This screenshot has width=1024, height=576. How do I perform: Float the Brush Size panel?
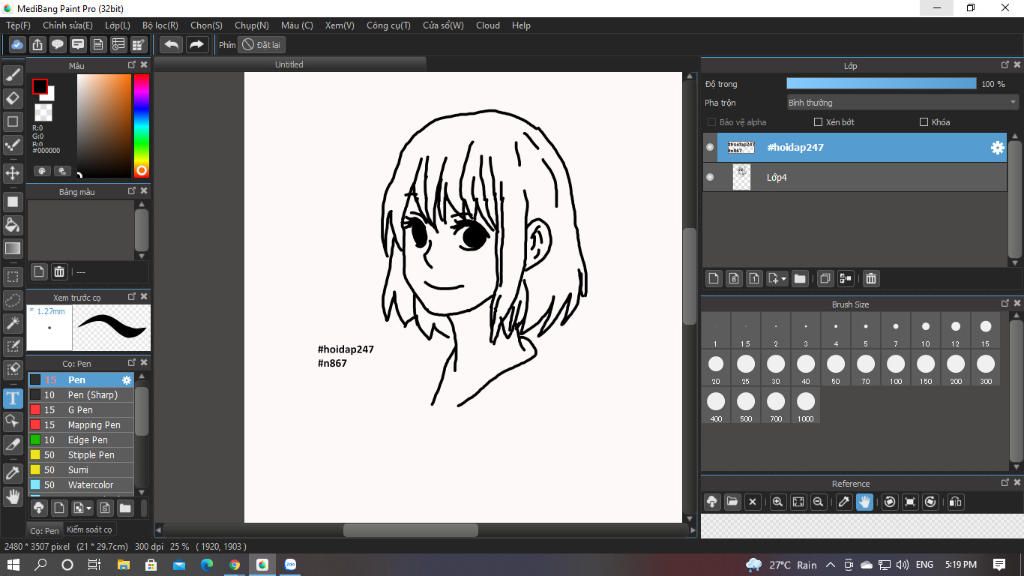point(1004,304)
